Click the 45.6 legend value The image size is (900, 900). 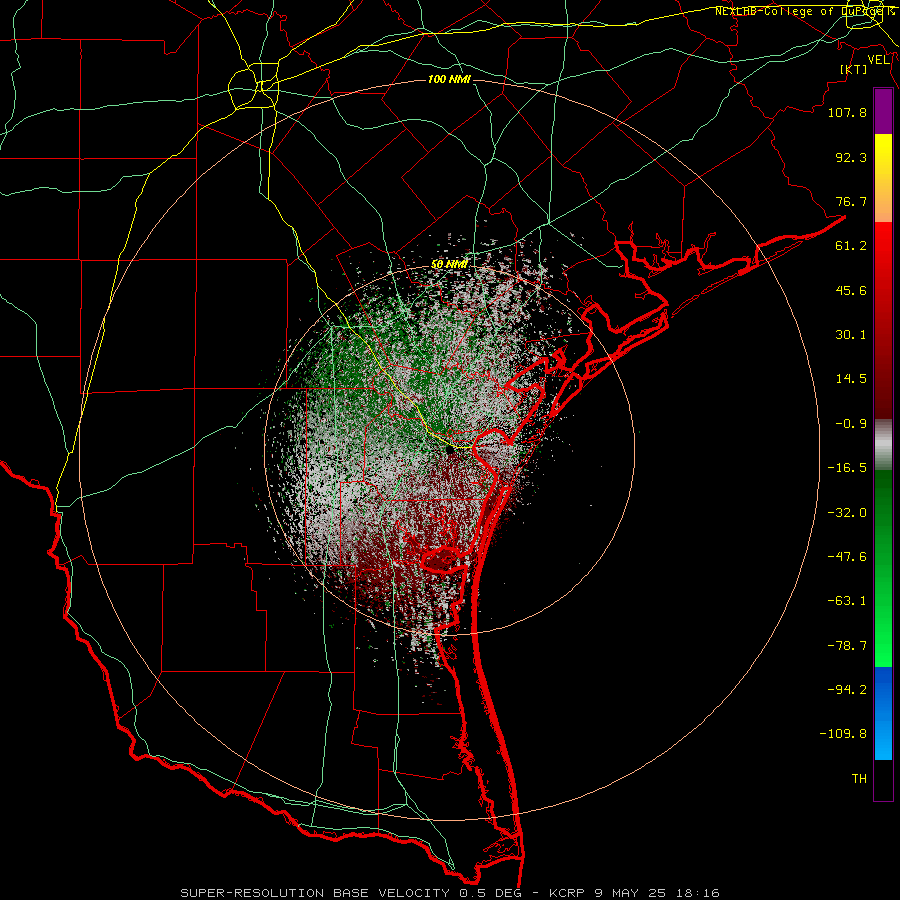point(851,290)
